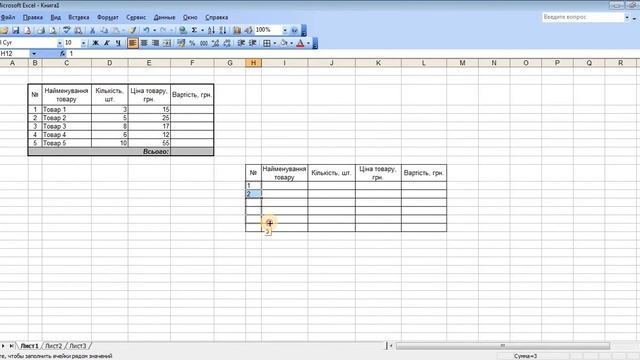Viewport: 640px width, 360px height.
Task: Click the Undo arrow
Action: [146, 30]
